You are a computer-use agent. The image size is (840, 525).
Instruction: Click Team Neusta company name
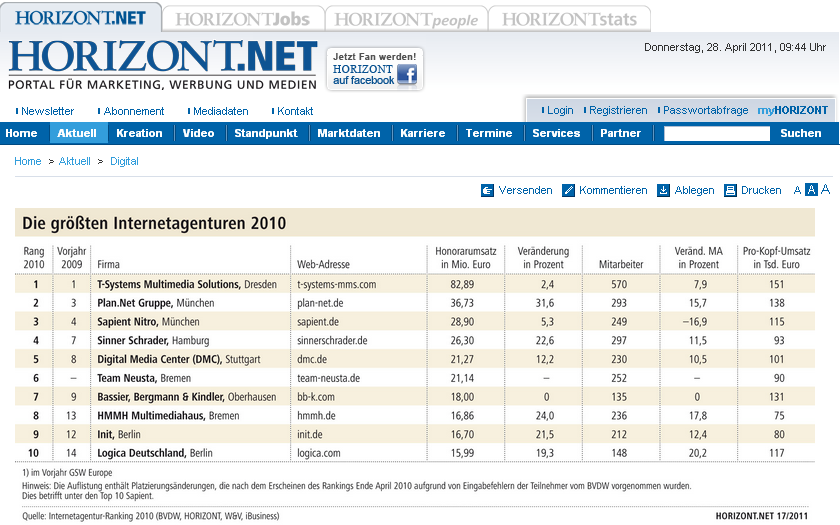pos(127,378)
